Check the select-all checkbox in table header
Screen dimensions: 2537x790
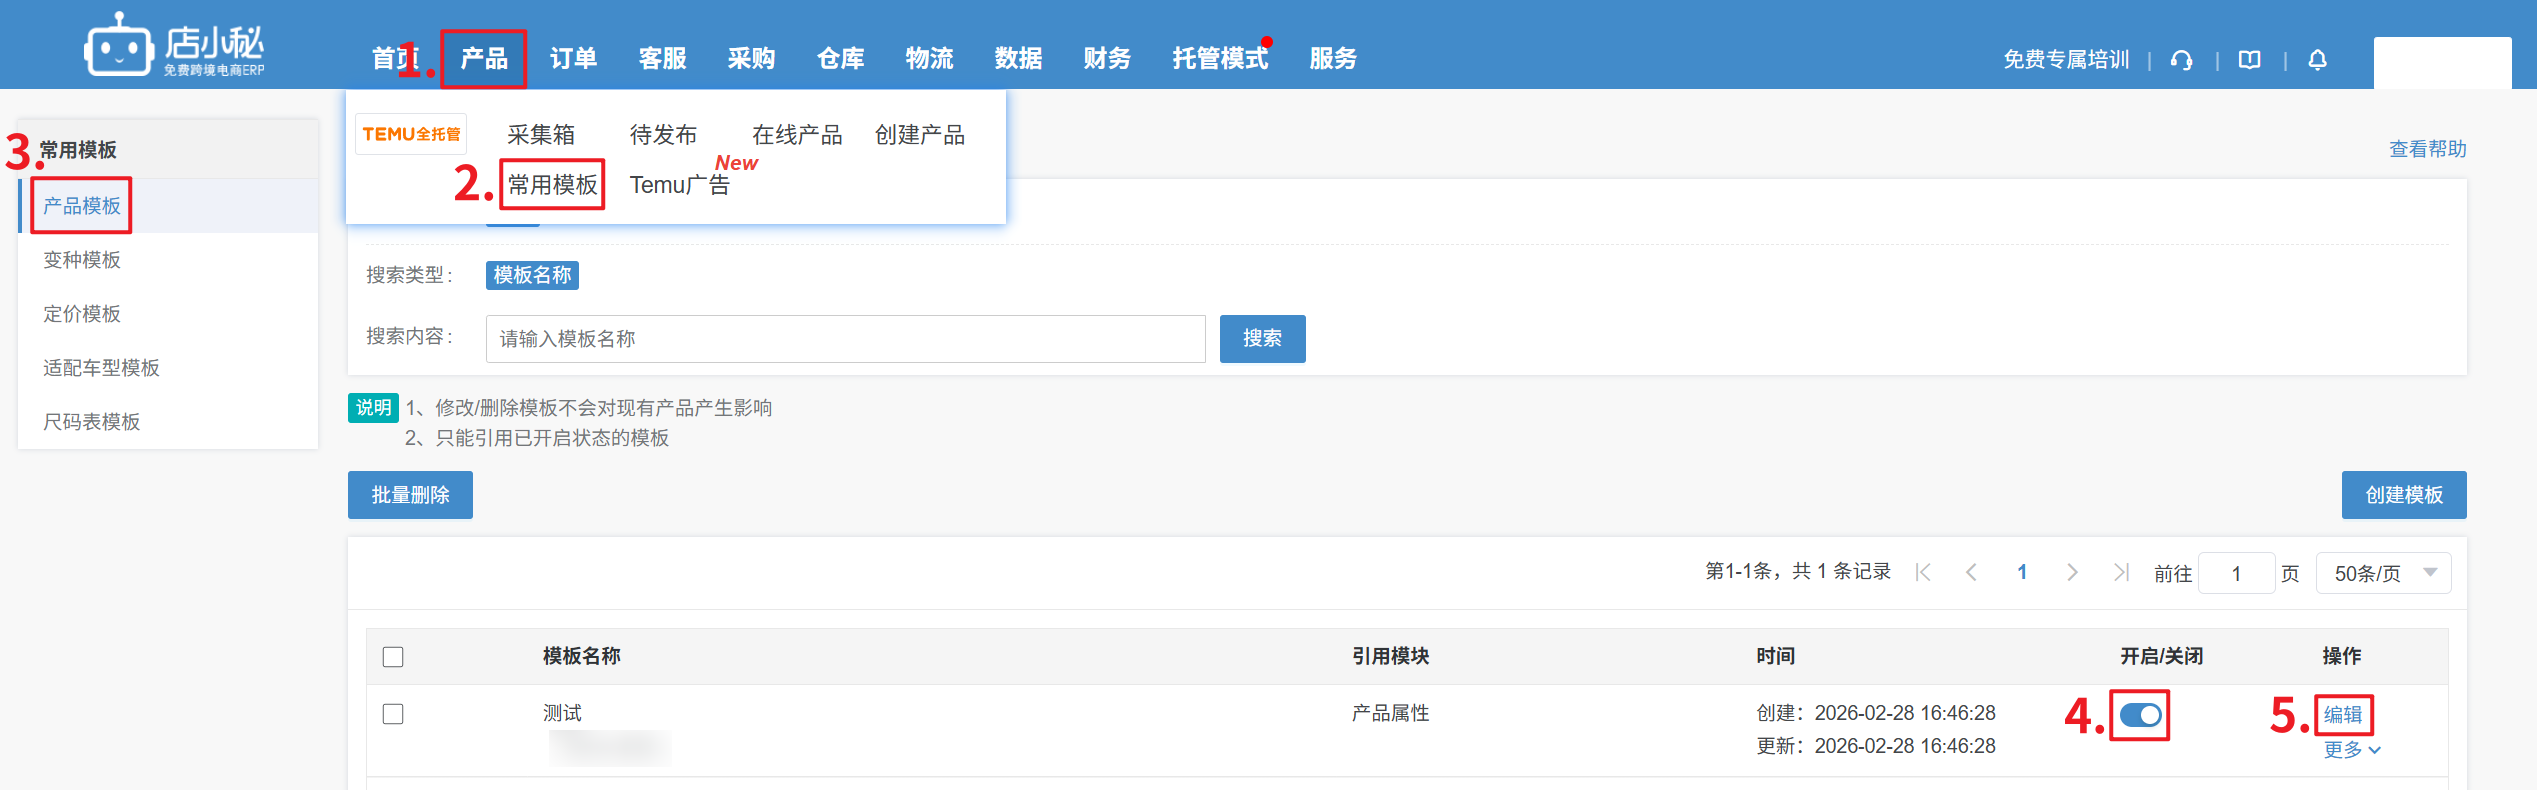pyautogui.click(x=393, y=657)
